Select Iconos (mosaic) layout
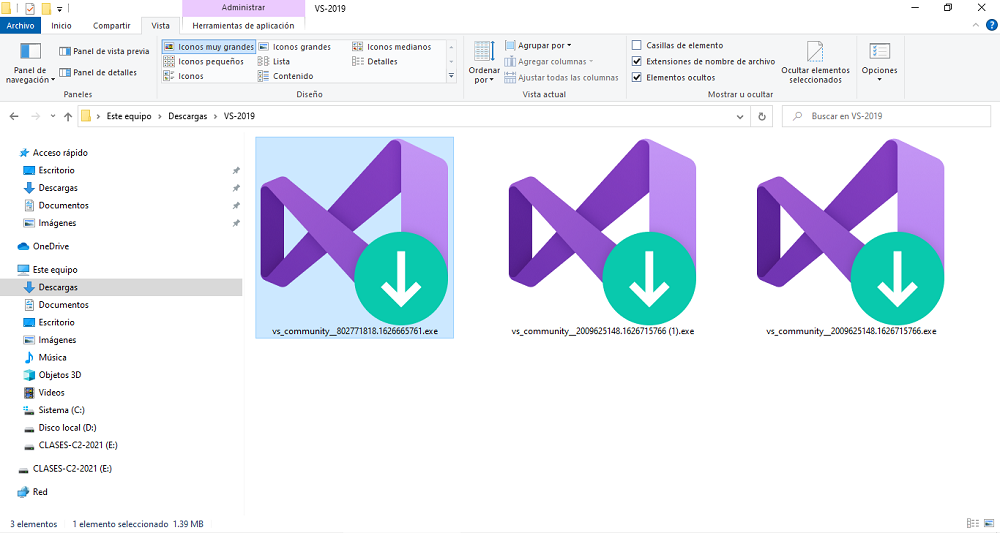Viewport: 1000px width, 533px height. (x=184, y=76)
